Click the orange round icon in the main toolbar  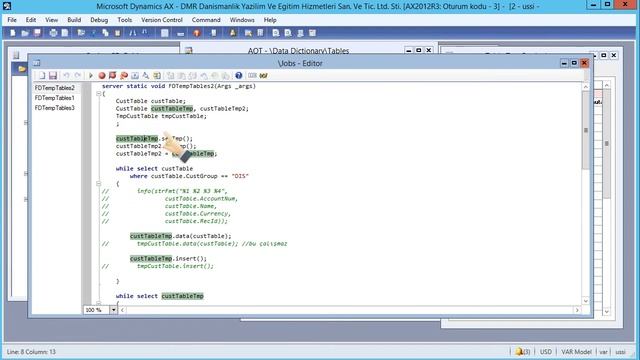[197, 33]
